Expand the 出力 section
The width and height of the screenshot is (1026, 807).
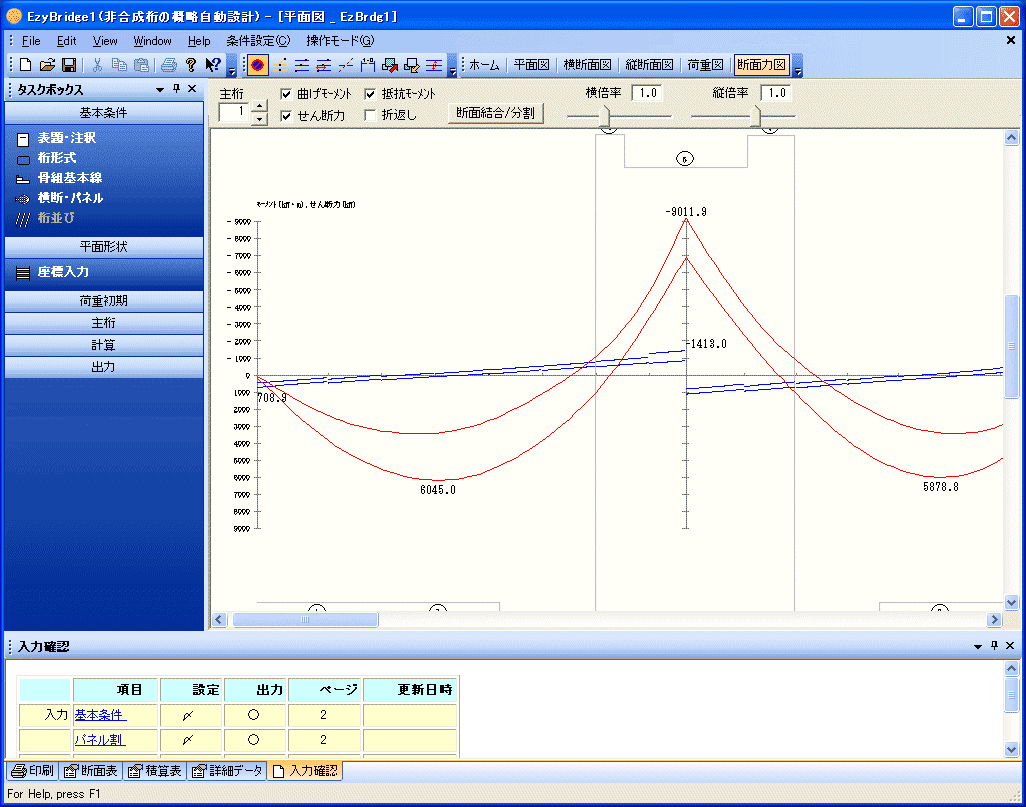[x=103, y=367]
